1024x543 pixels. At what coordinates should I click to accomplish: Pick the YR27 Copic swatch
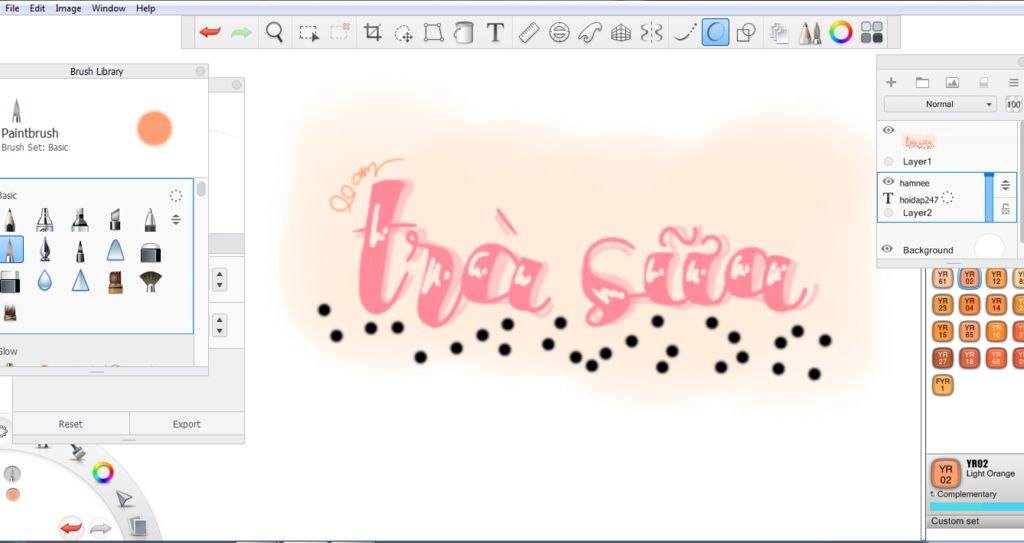tap(942, 357)
